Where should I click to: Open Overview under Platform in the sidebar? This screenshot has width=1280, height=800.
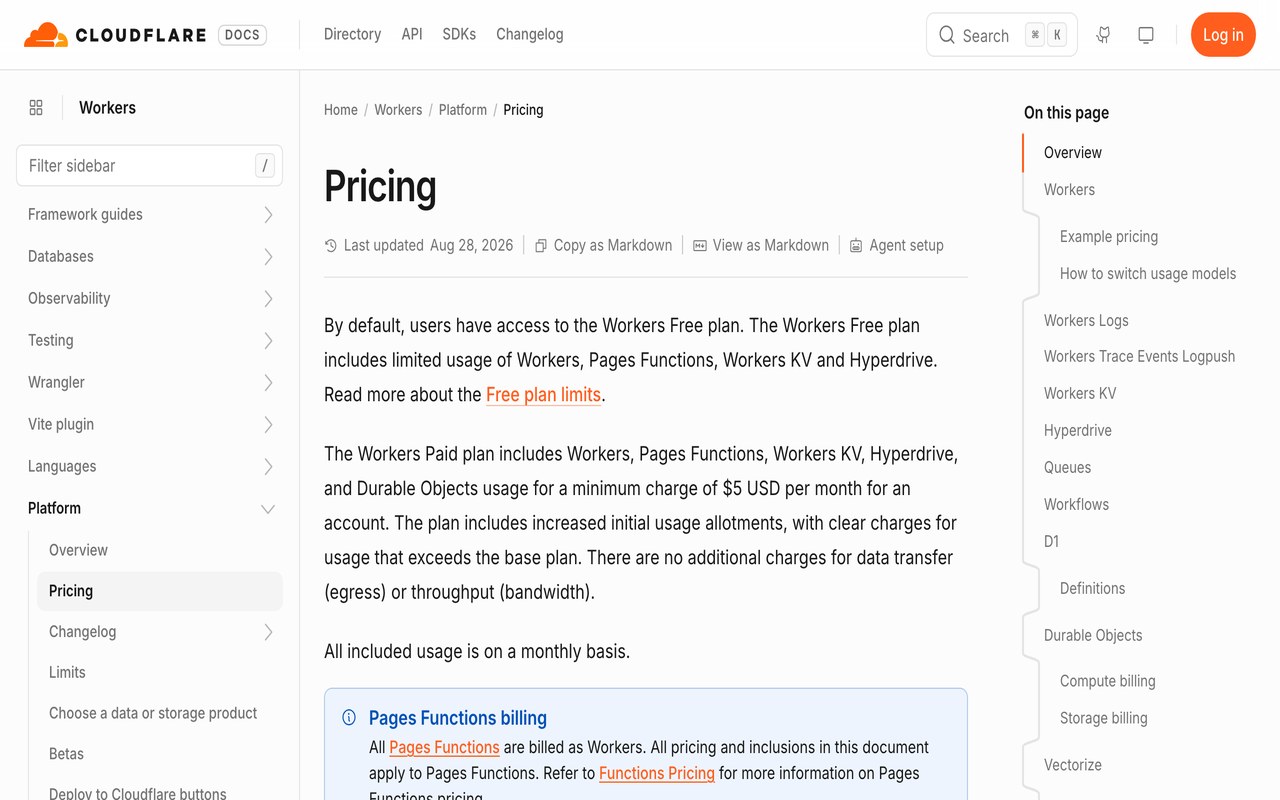[x=160, y=550]
